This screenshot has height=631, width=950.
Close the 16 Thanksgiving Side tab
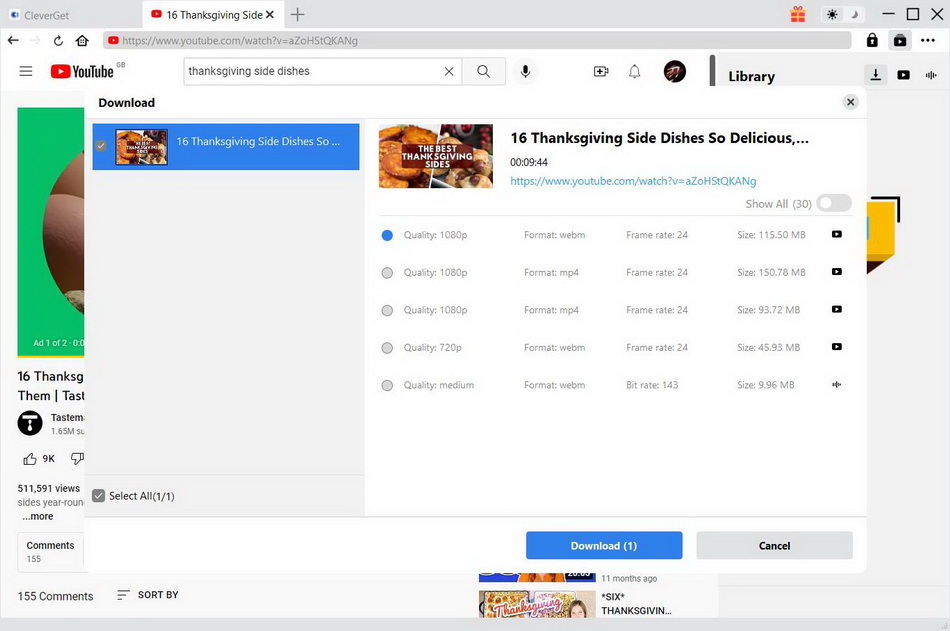270,15
